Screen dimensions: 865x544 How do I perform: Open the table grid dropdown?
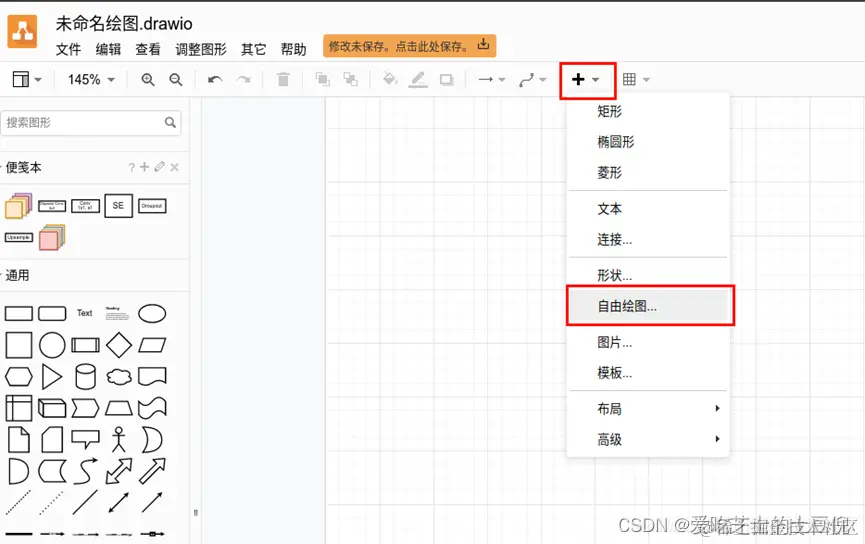click(636, 79)
